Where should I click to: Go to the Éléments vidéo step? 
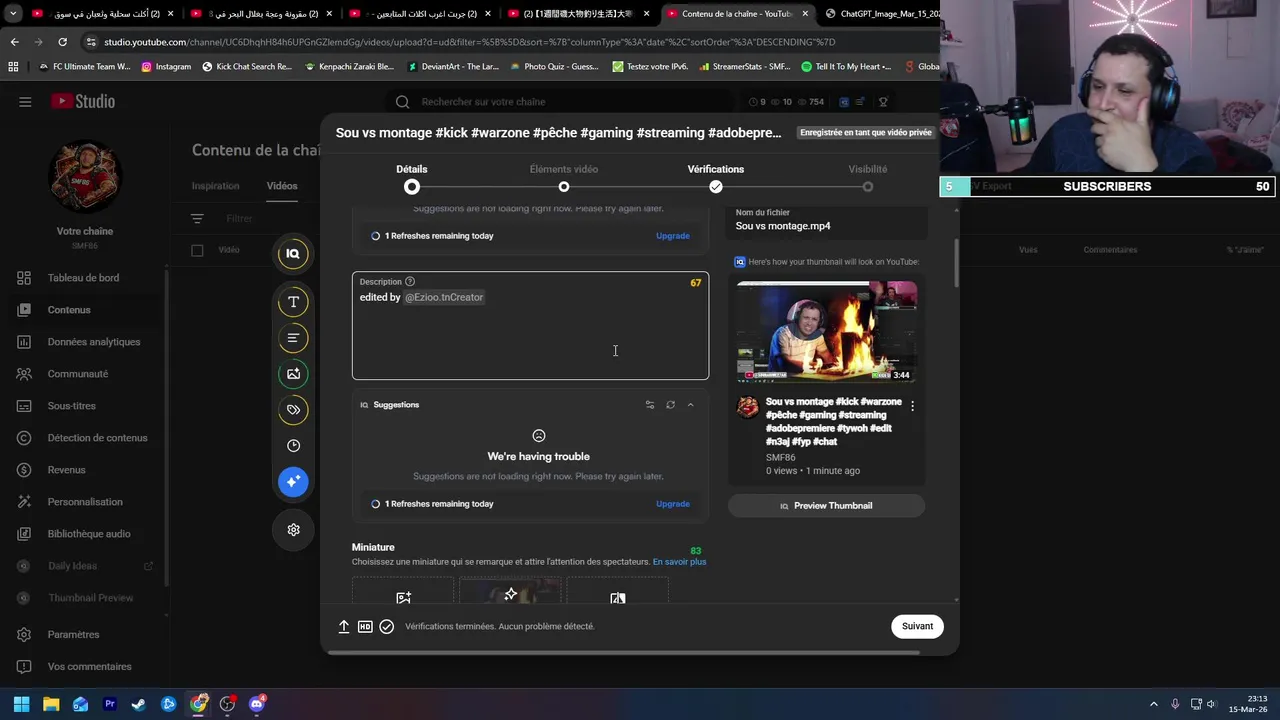(564, 178)
